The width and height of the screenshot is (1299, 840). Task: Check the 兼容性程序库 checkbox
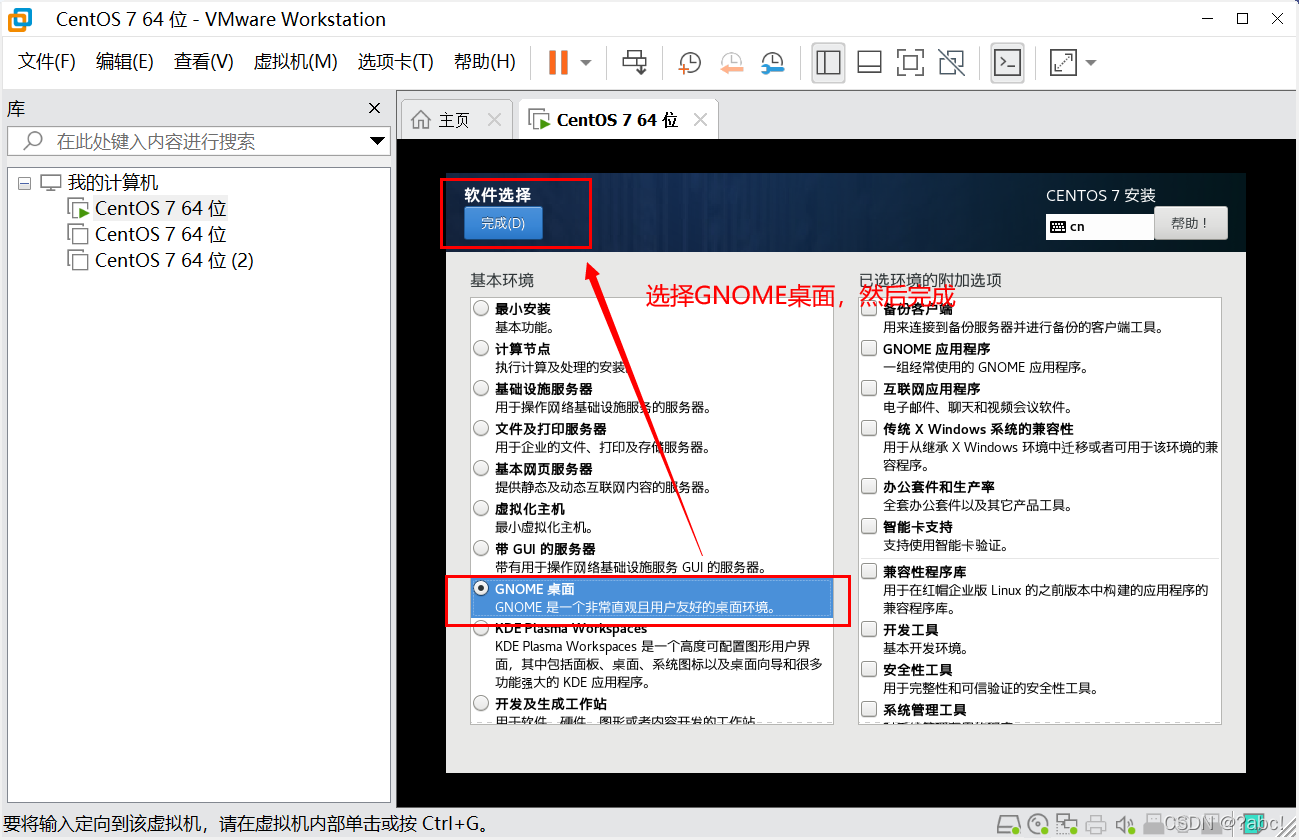pos(869,572)
